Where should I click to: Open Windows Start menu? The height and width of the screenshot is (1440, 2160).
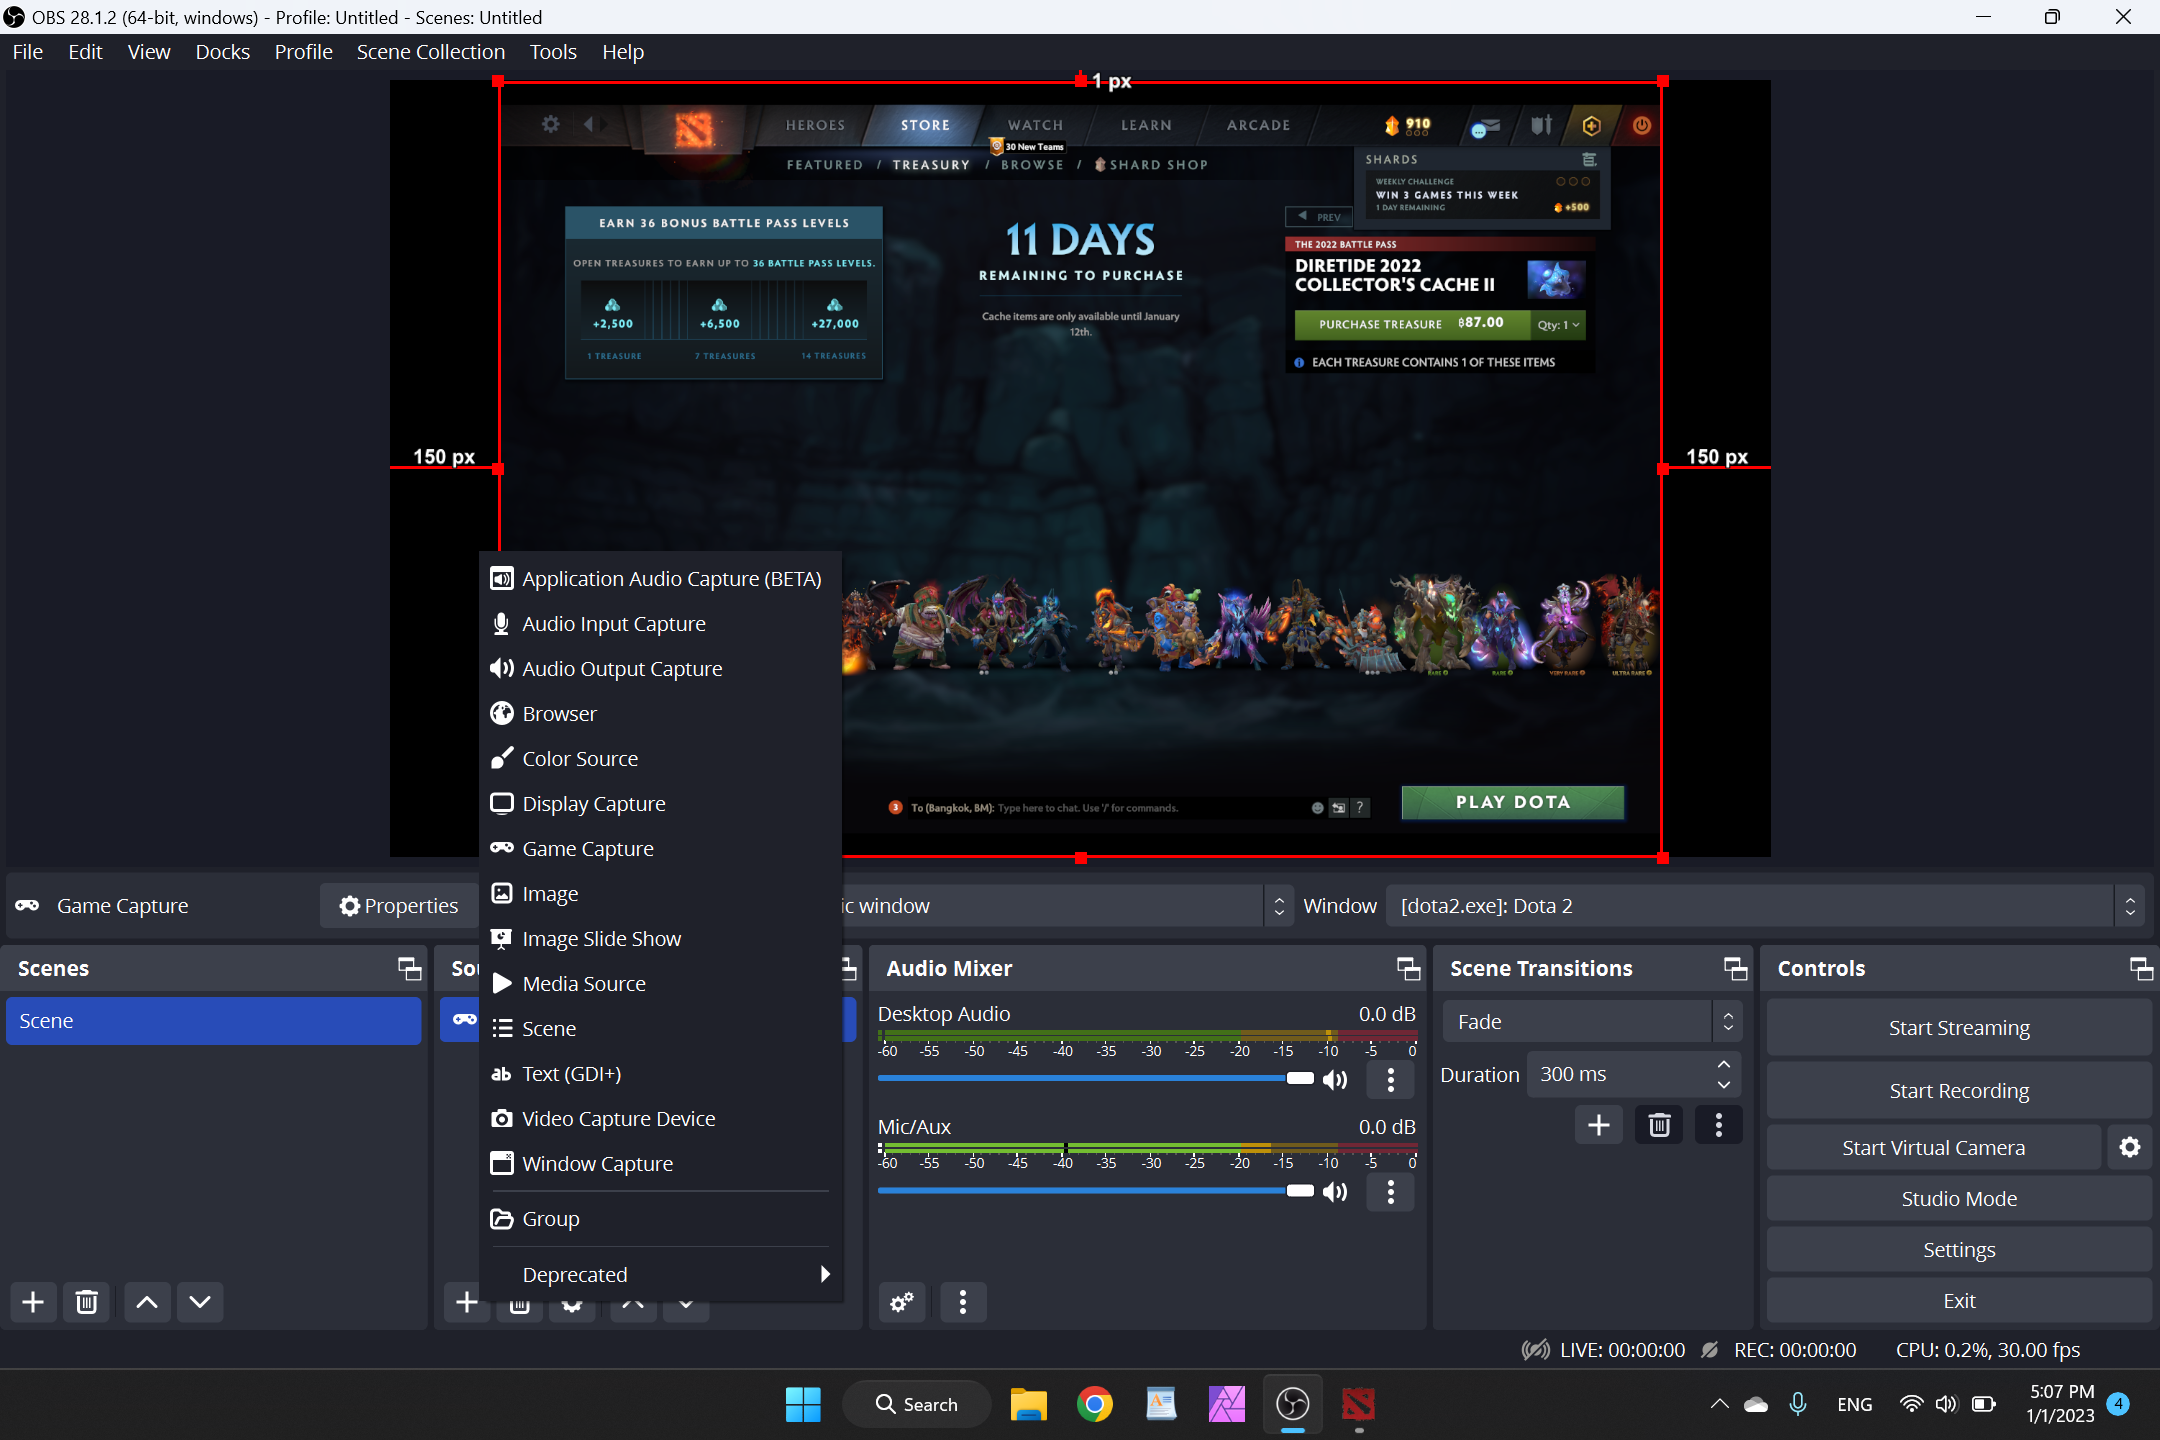coord(803,1404)
